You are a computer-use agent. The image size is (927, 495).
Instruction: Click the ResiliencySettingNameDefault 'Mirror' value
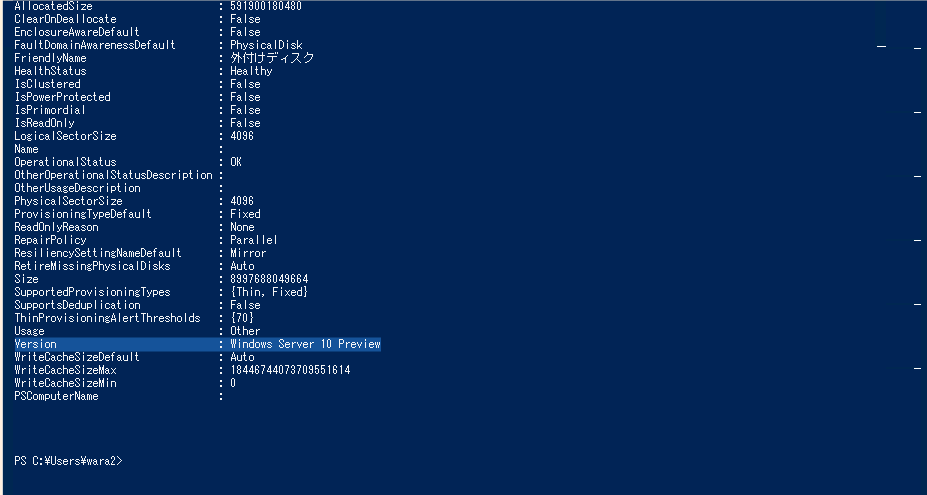pos(248,253)
